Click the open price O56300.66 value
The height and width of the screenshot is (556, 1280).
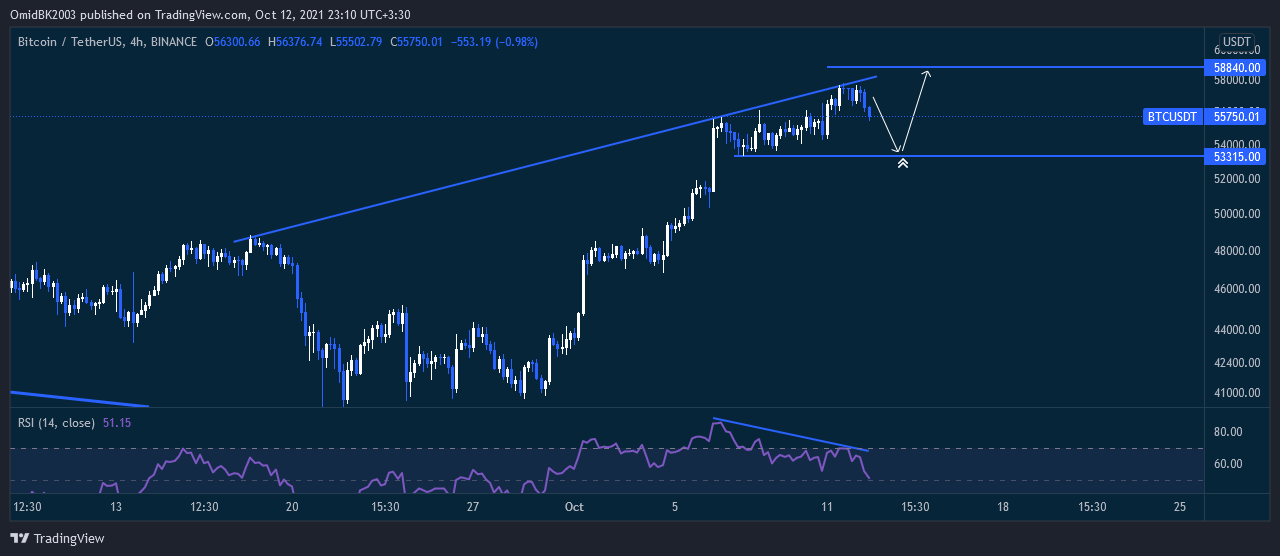tap(232, 41)
